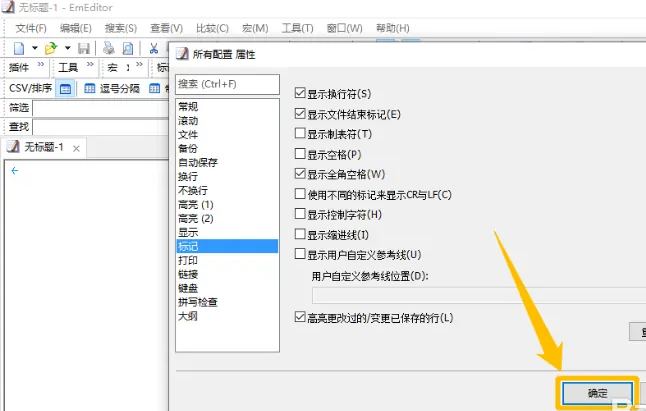The image size is (646, 411).
Task: Click the Open folder toolbar icon
Action: pyautogui.click(x=51, y=48)
